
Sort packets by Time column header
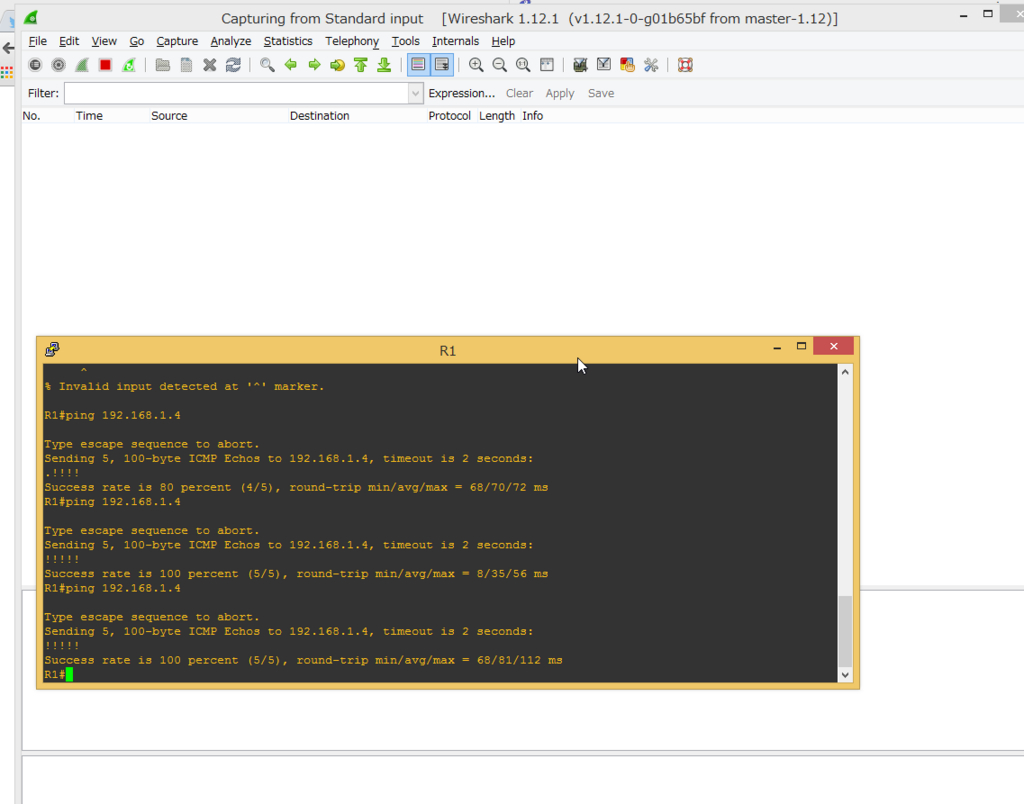(x=89, y=116)
